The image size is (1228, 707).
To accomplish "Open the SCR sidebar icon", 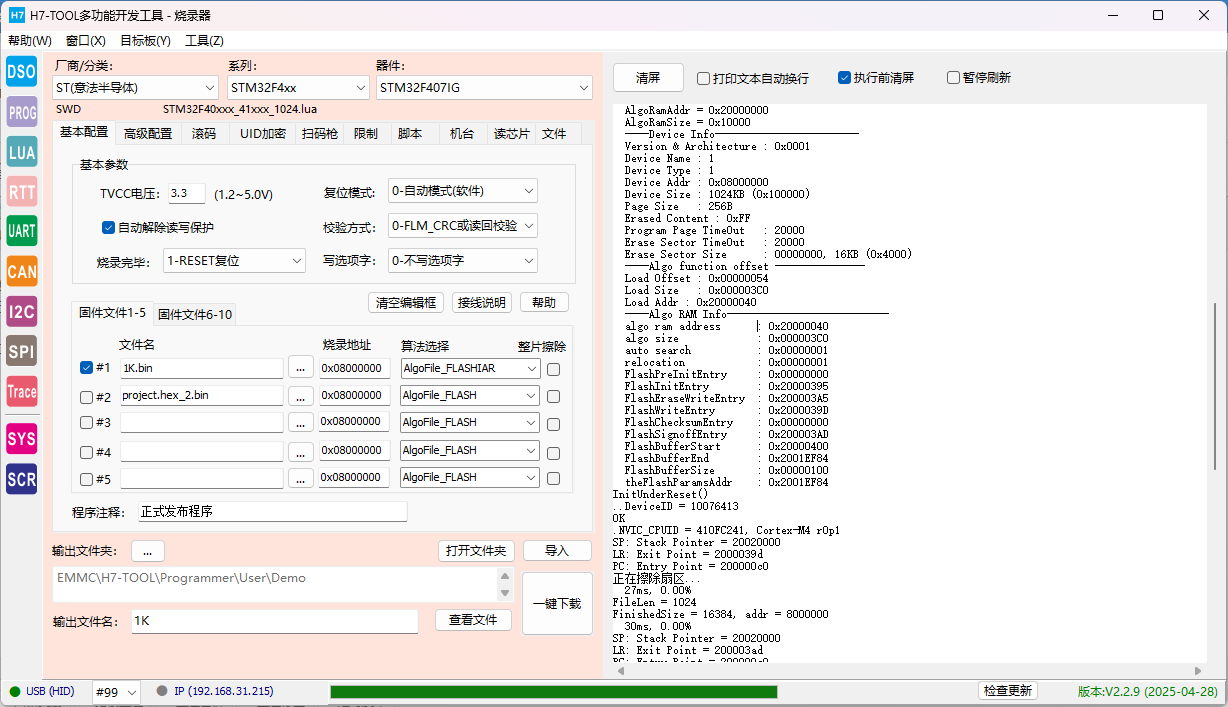I will point(22,479).
